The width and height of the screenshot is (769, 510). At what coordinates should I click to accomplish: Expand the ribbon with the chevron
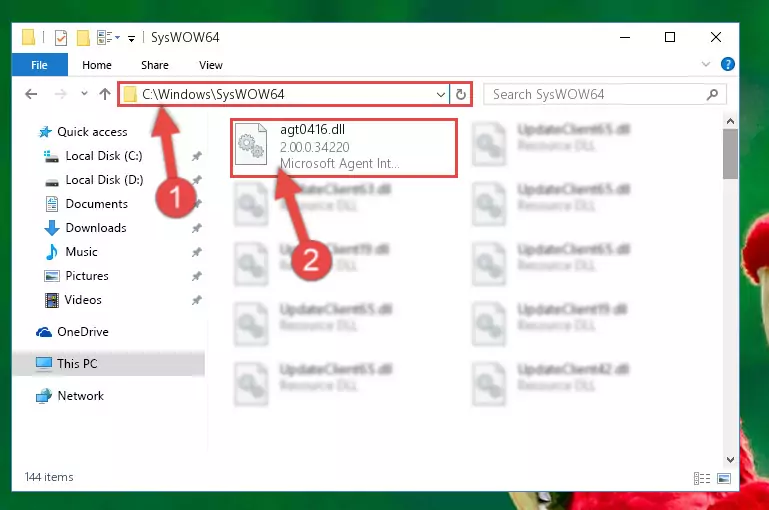tap(706, 64)
